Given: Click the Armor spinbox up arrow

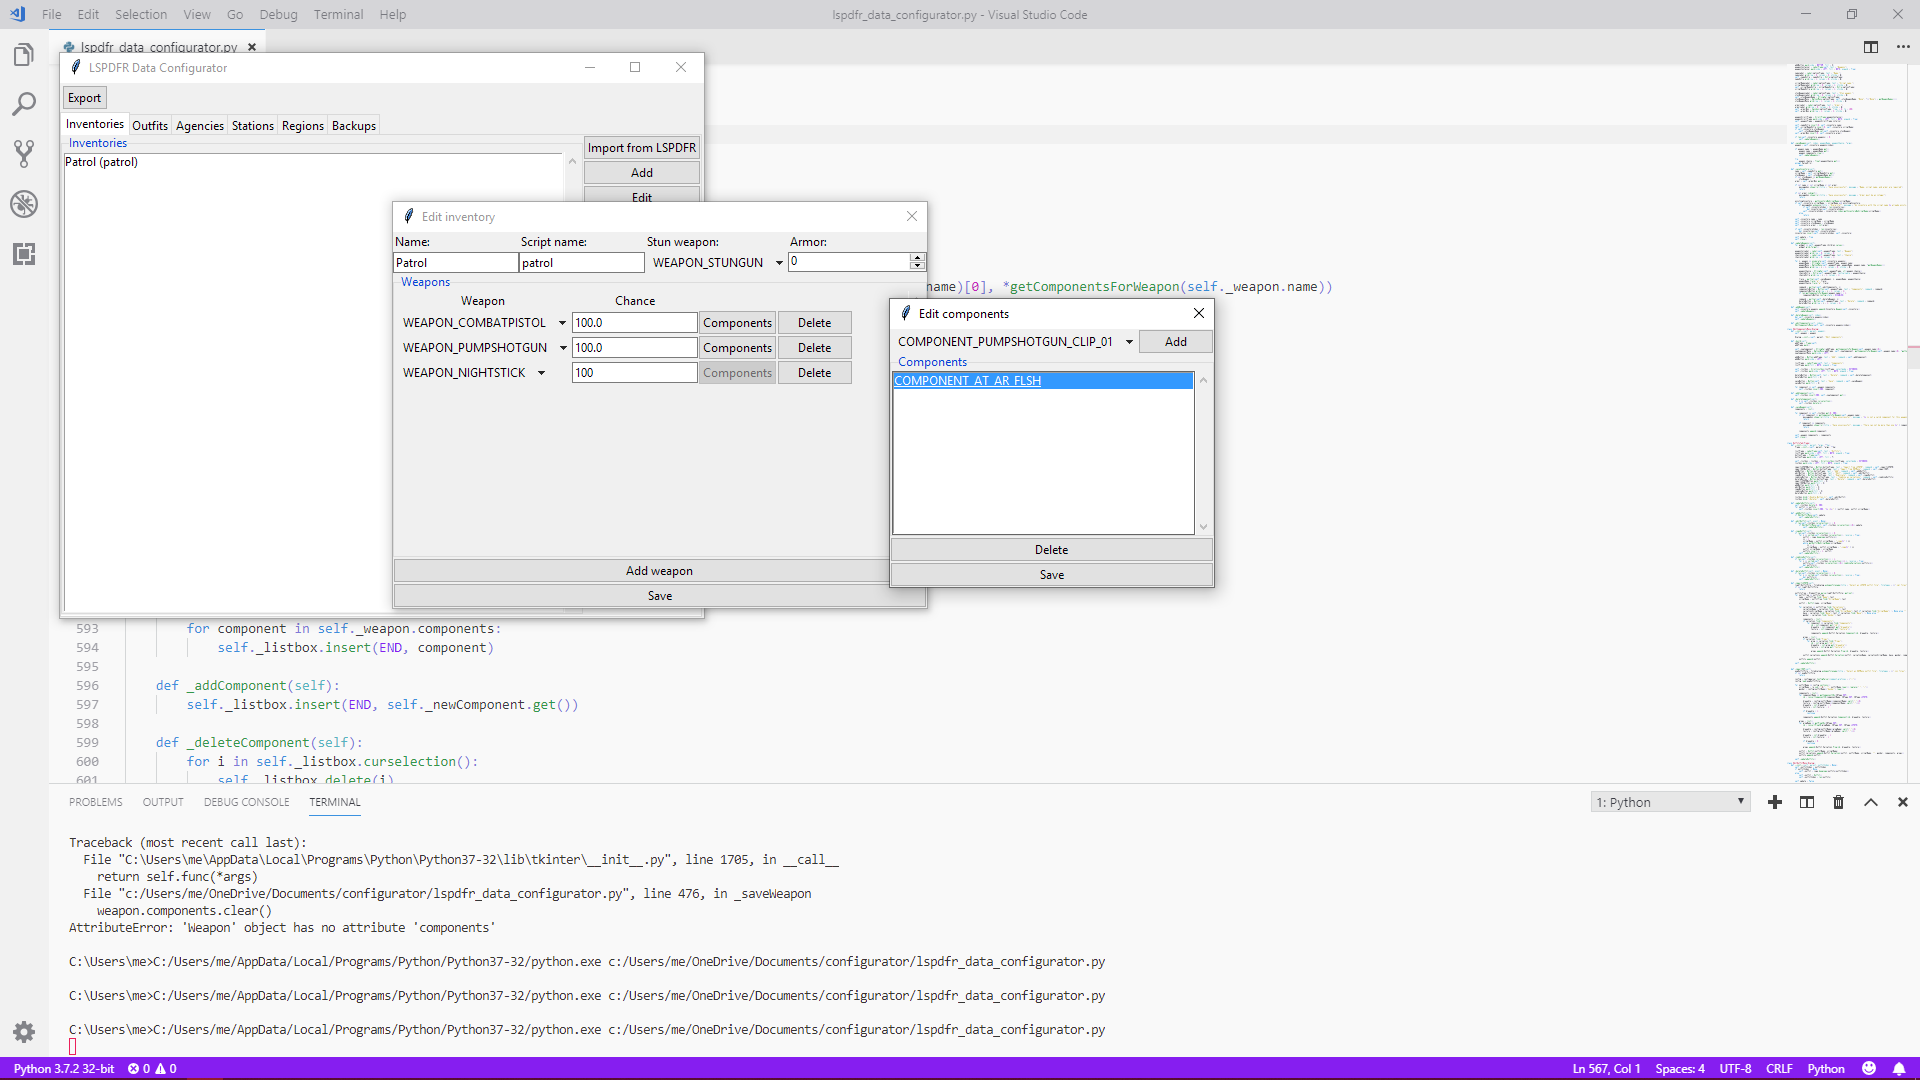Looking at the screenshot, I should pyautogui.click(x=917, y=257).
